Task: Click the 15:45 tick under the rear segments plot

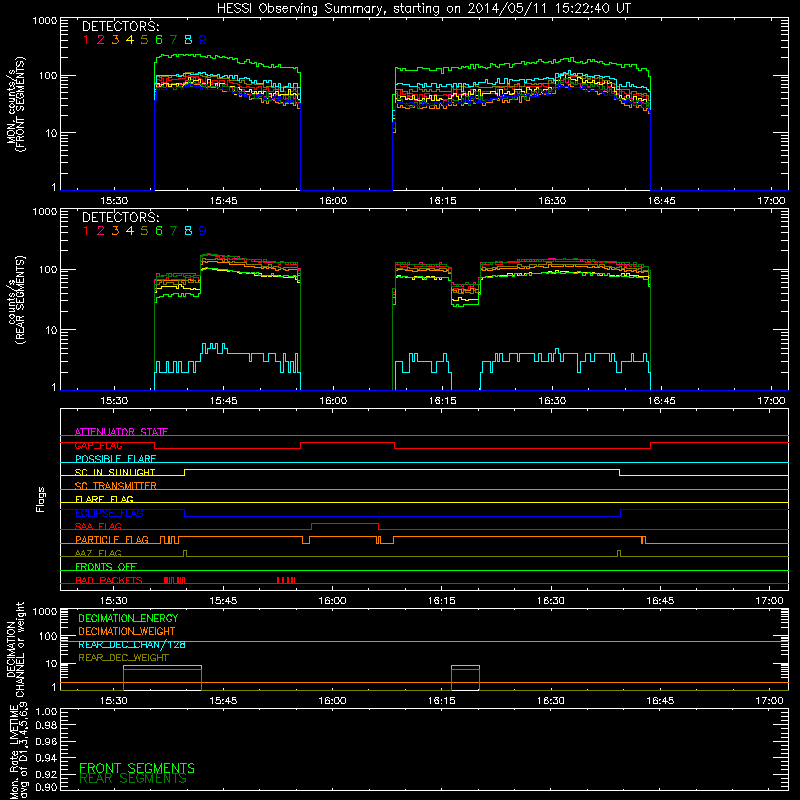Action: point(223,401)
